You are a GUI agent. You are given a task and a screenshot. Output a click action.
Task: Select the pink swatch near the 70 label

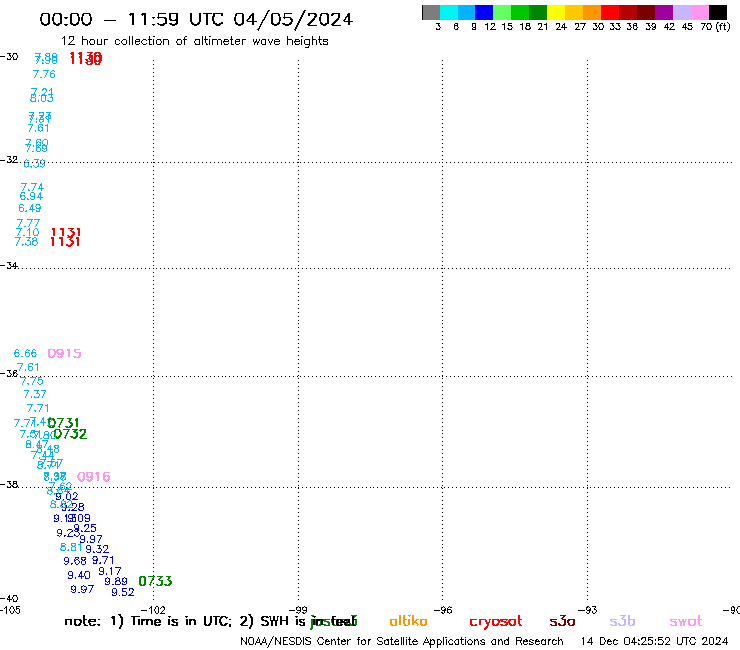pyautogui.click(x=699, y=12)
